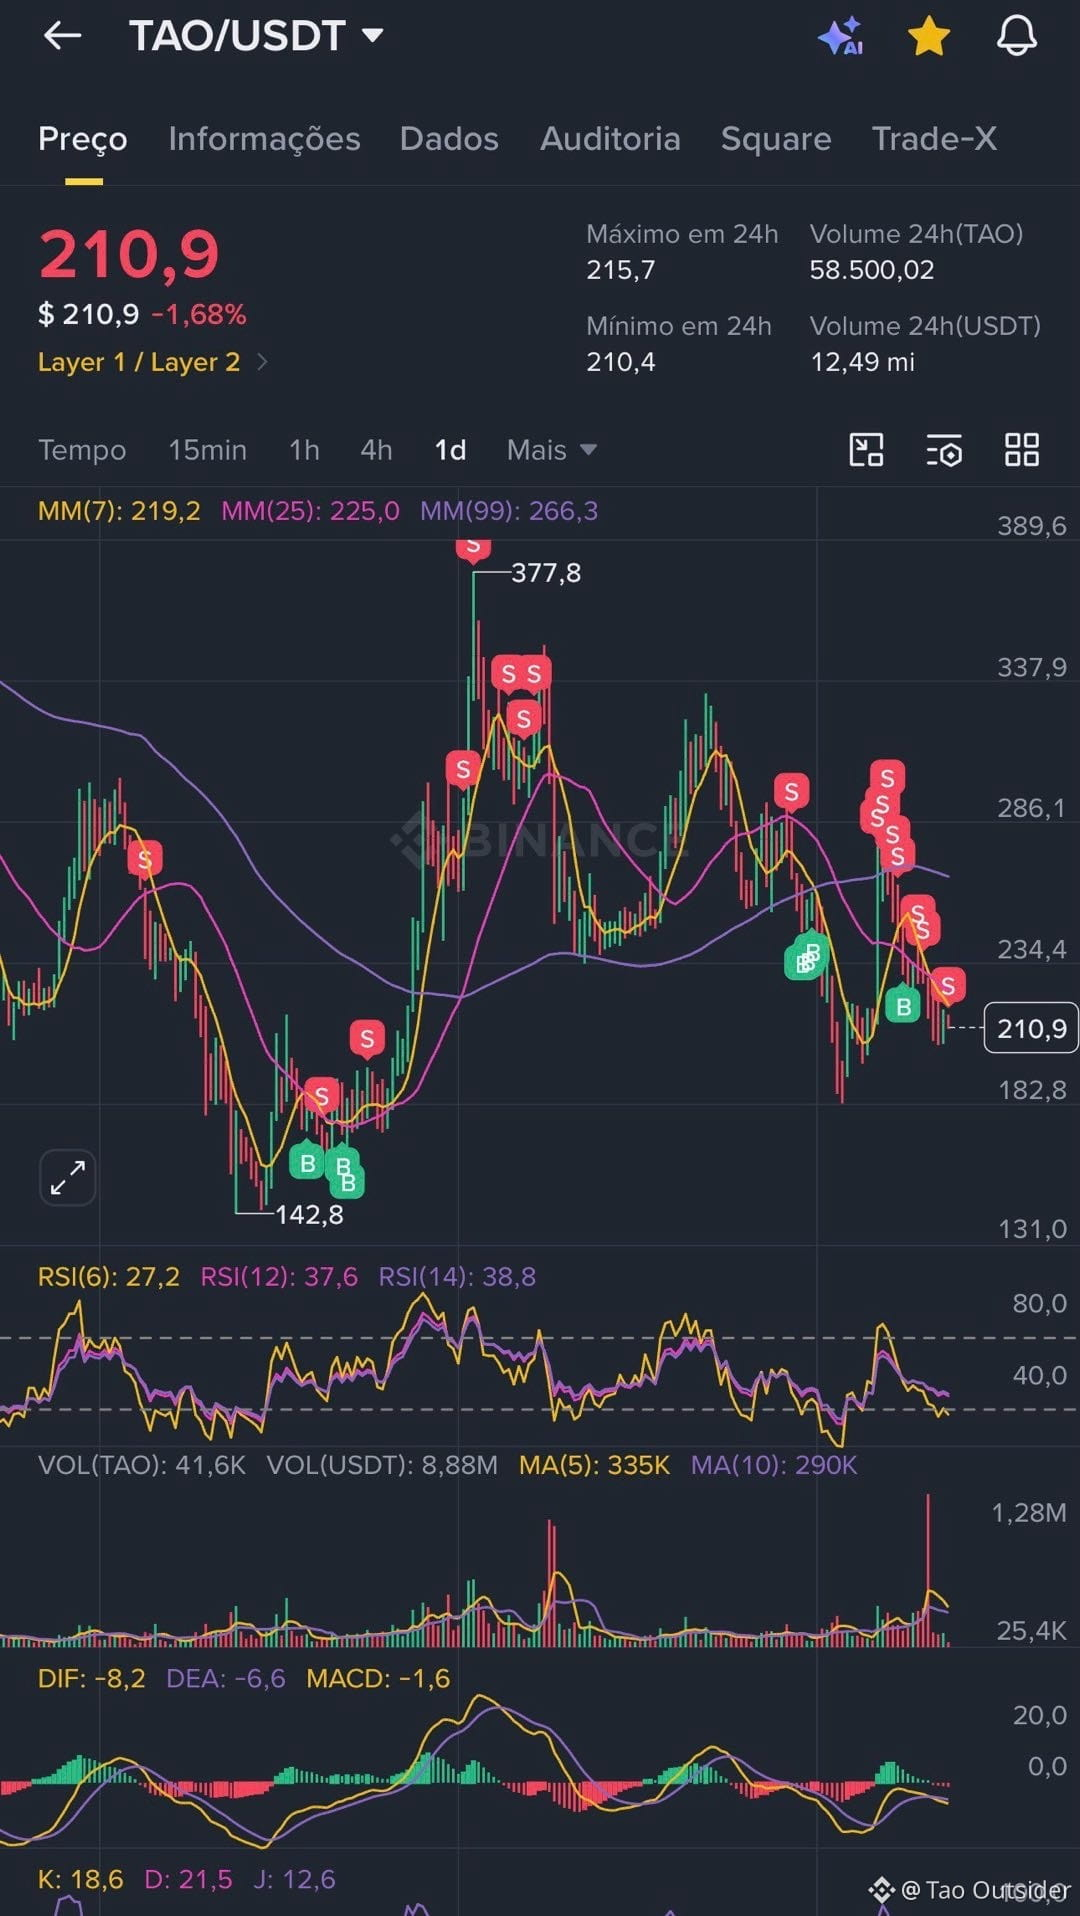Select the 4h interval

[376, 450]
